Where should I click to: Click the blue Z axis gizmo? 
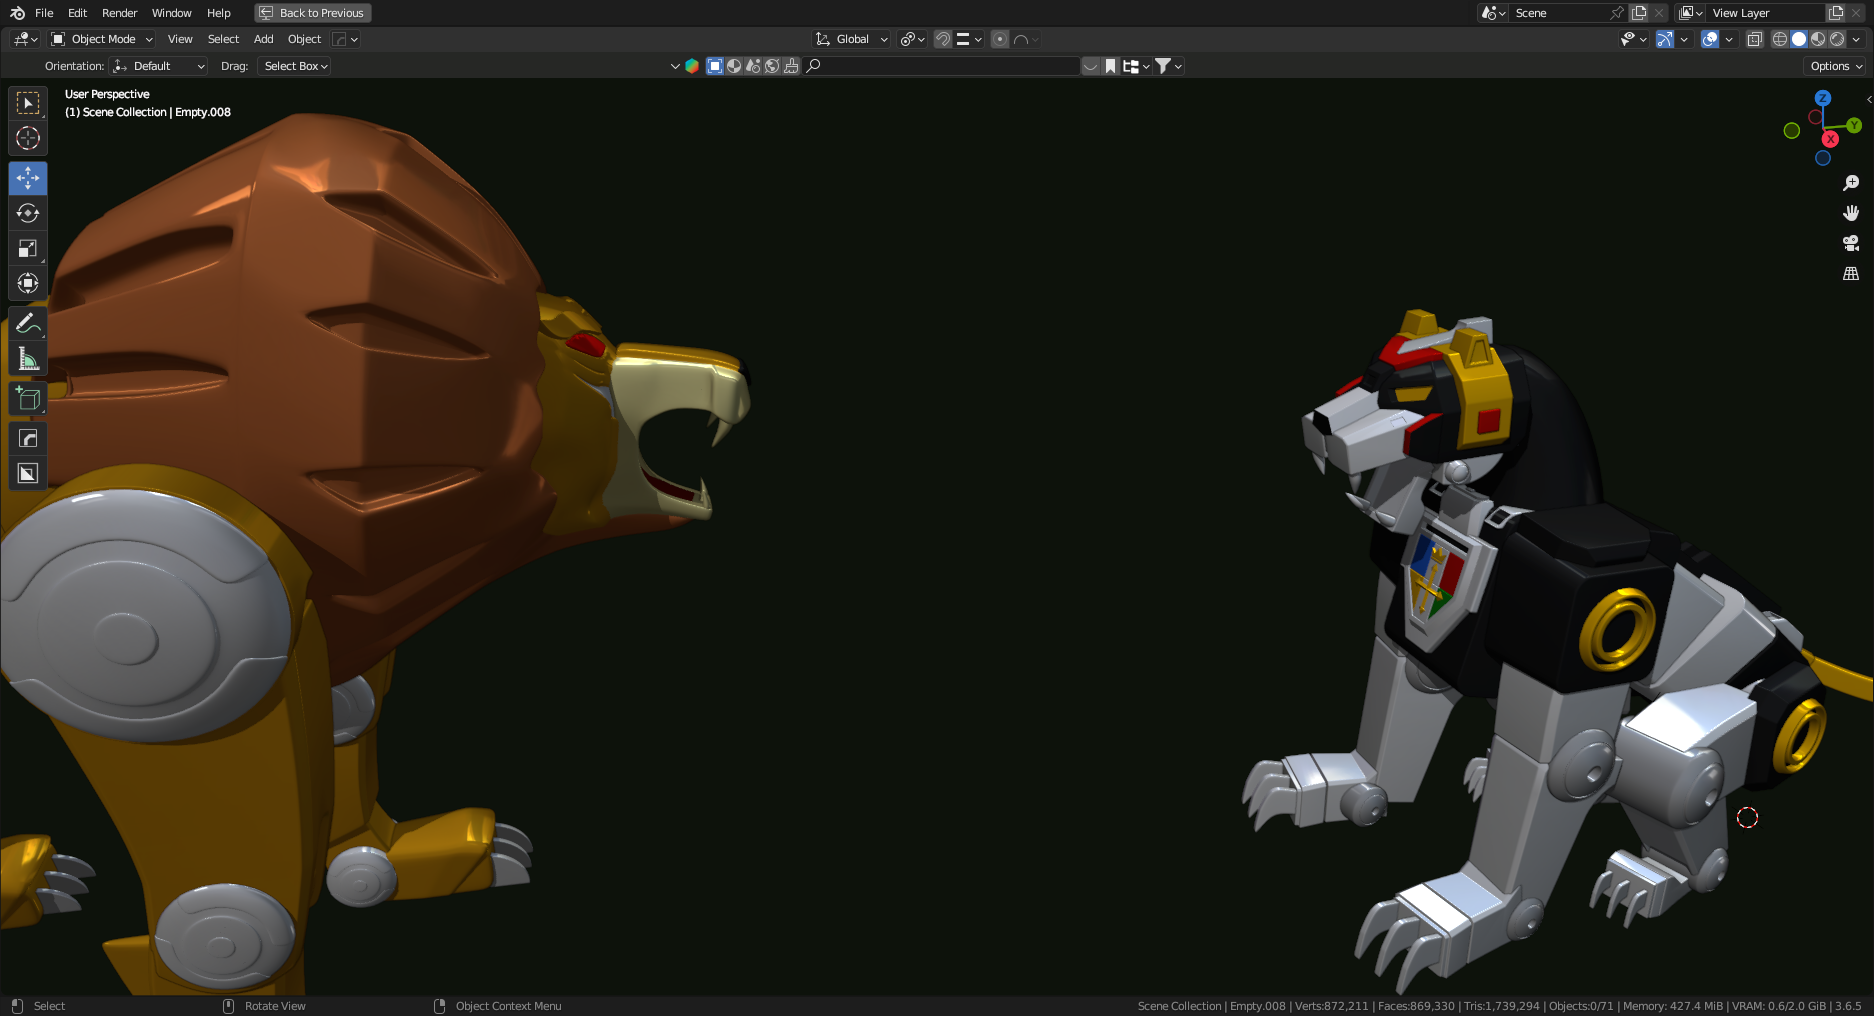1823,98
